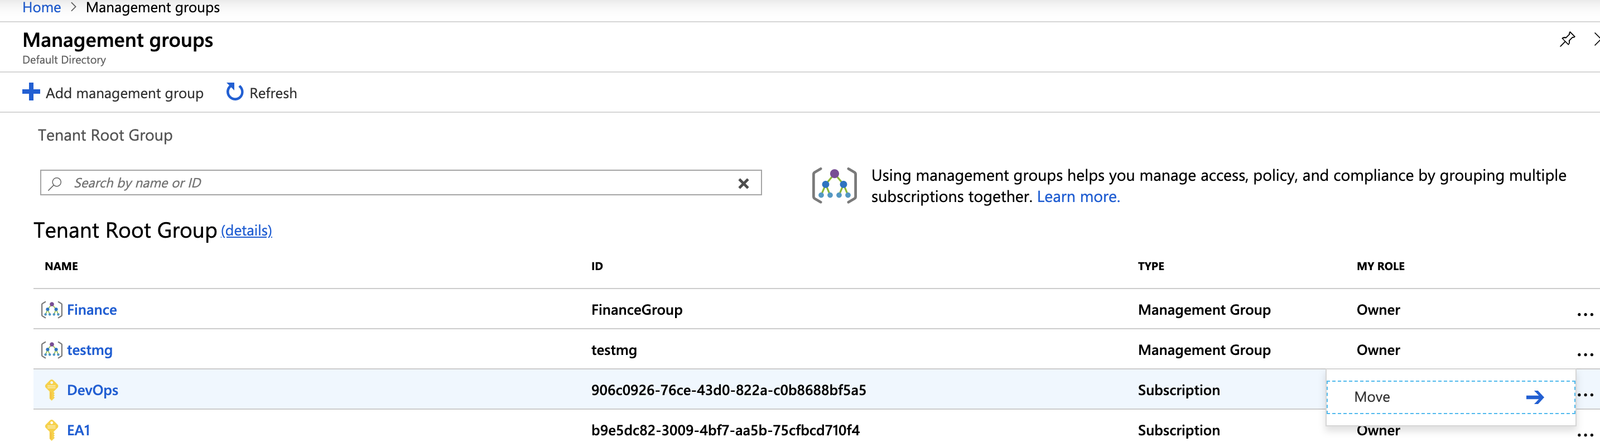Open the Finance management group

[92, 310]
